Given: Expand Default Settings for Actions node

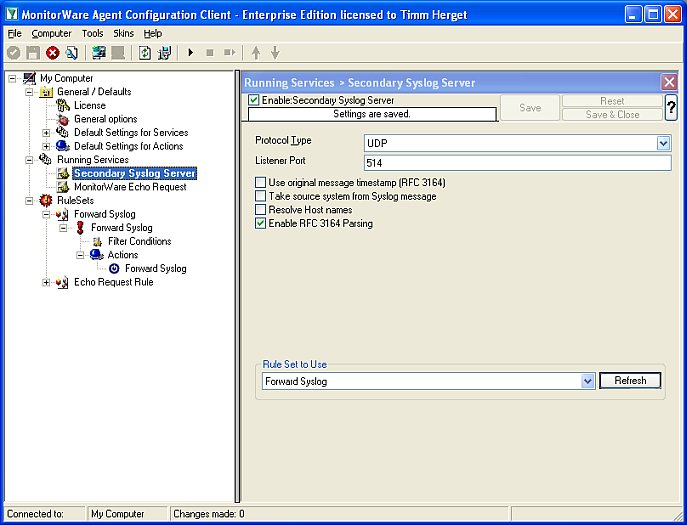Looking at the screenshot, I should tap(46, 146).
